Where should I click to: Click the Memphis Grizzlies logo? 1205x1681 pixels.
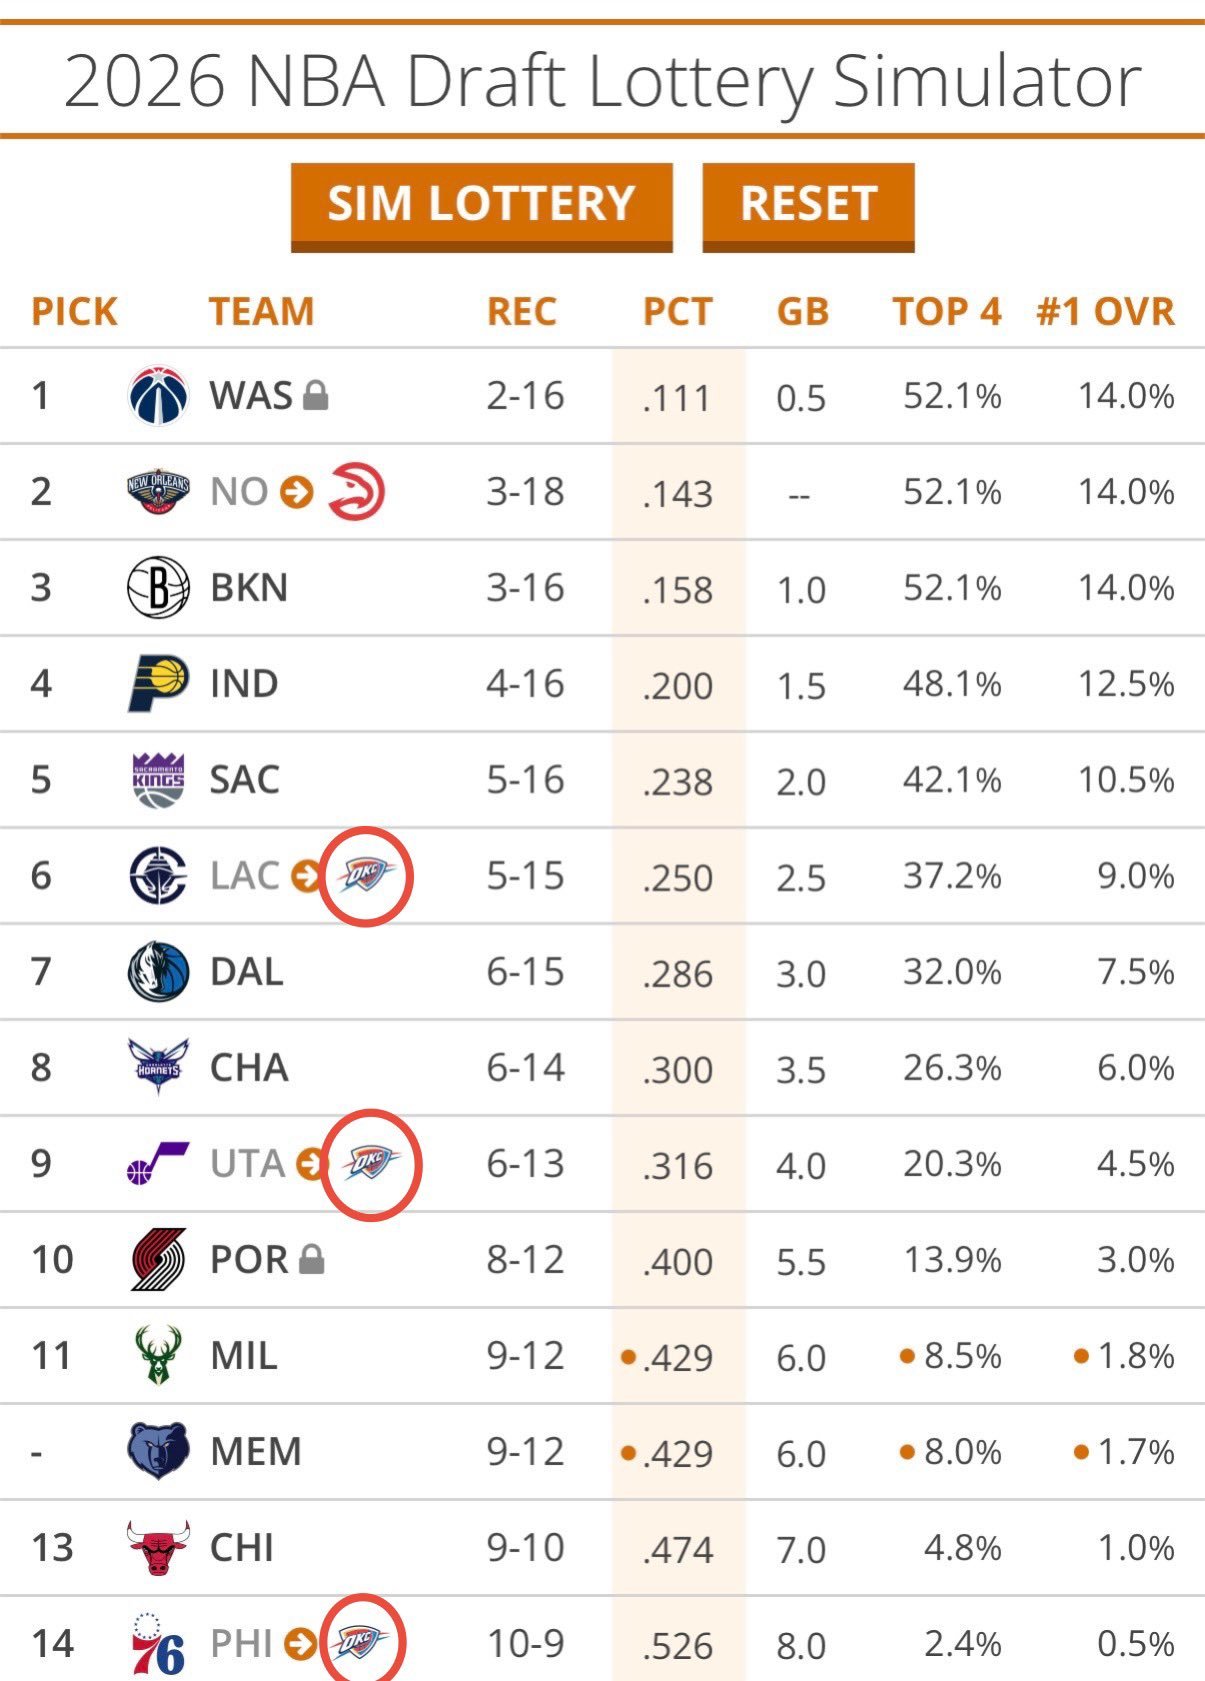pos(158,1451)
